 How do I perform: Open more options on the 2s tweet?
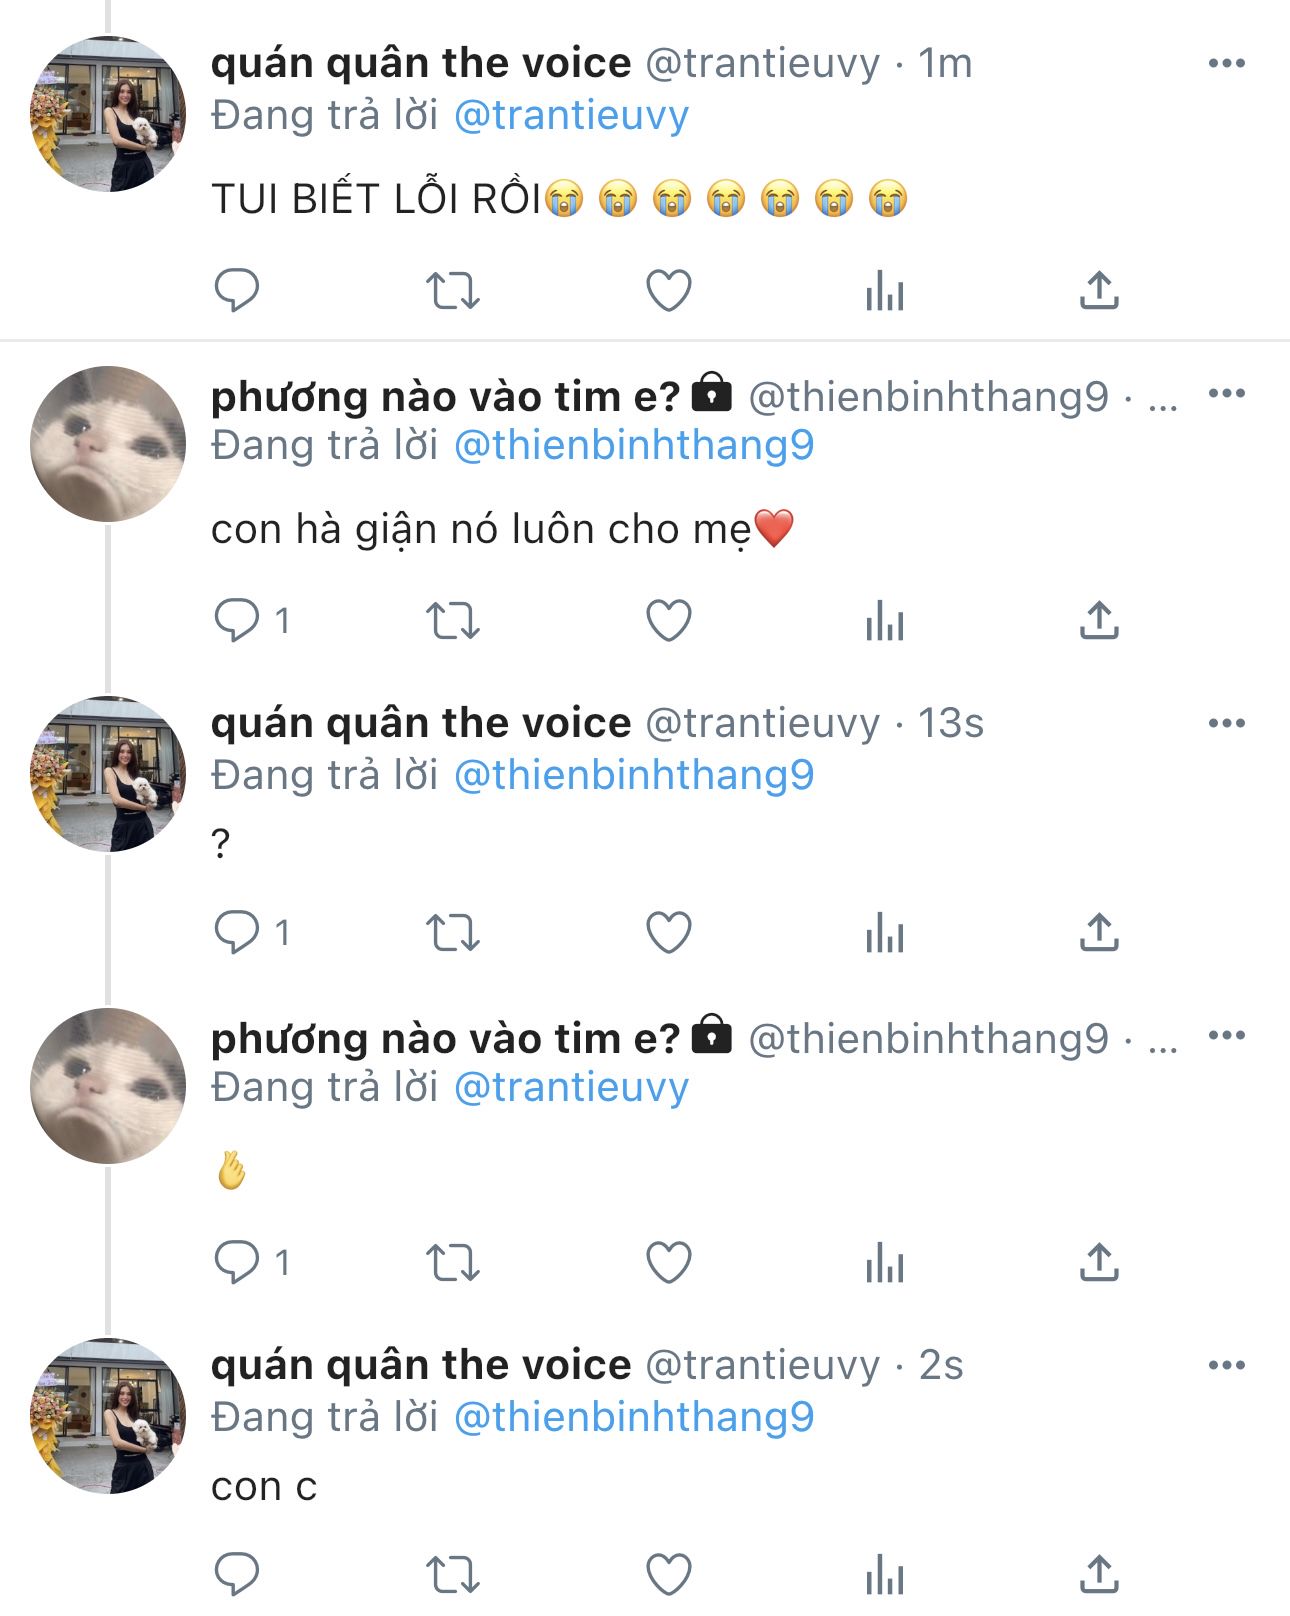pyautogui.click(x=1226, y=1366)
